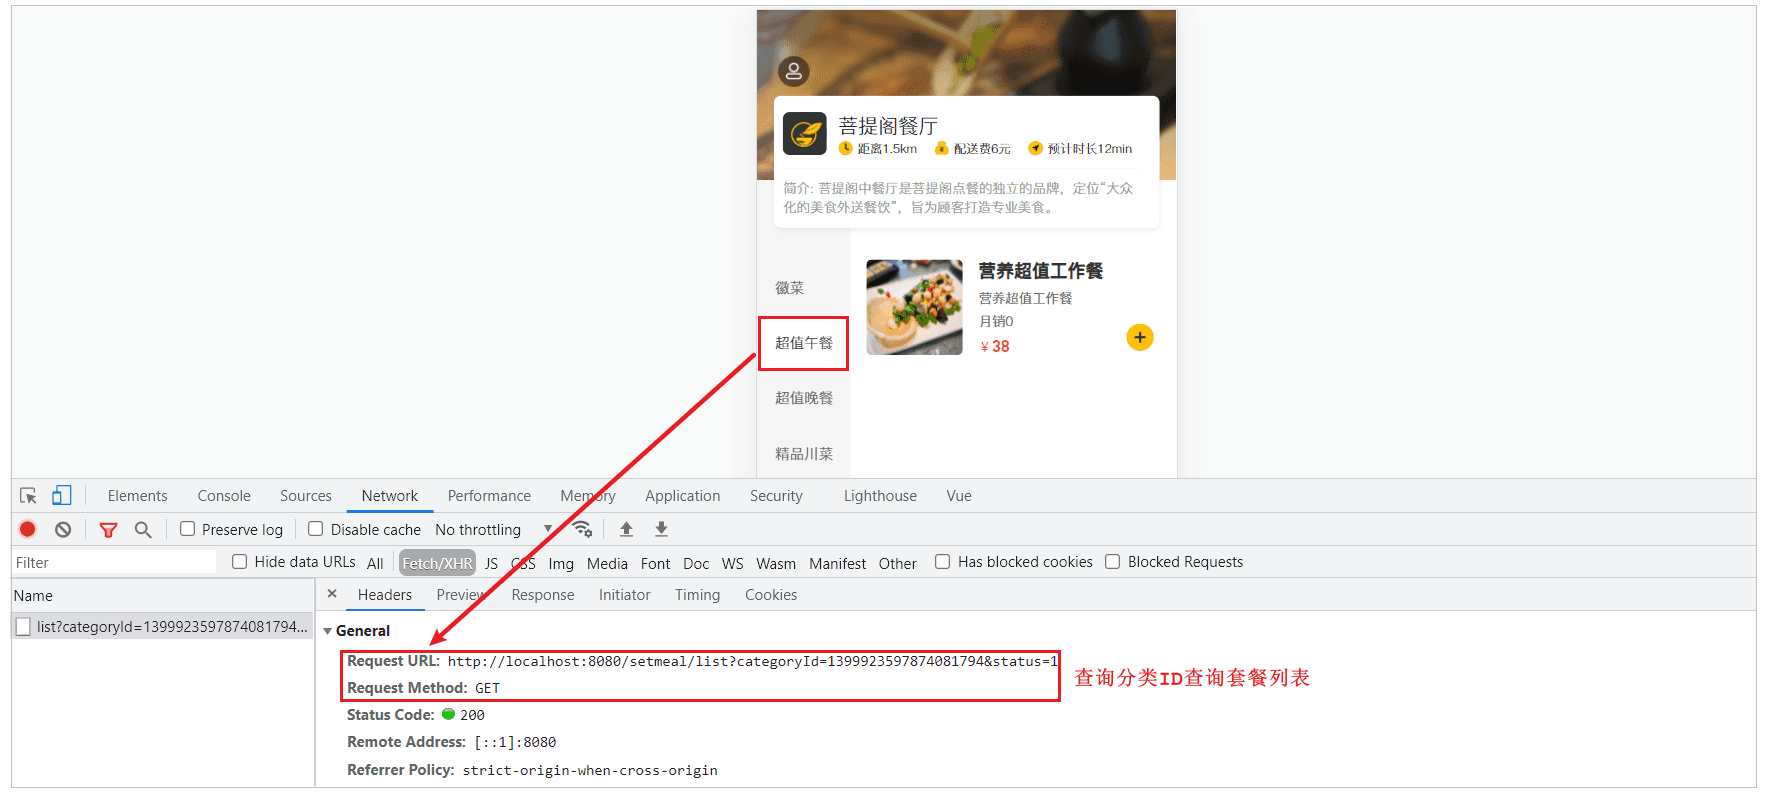The height and width of the screenshot is (798, 1767).
Task: Click the 菩提阁餐厅 restaurant logo
Action: pos(805,133)
